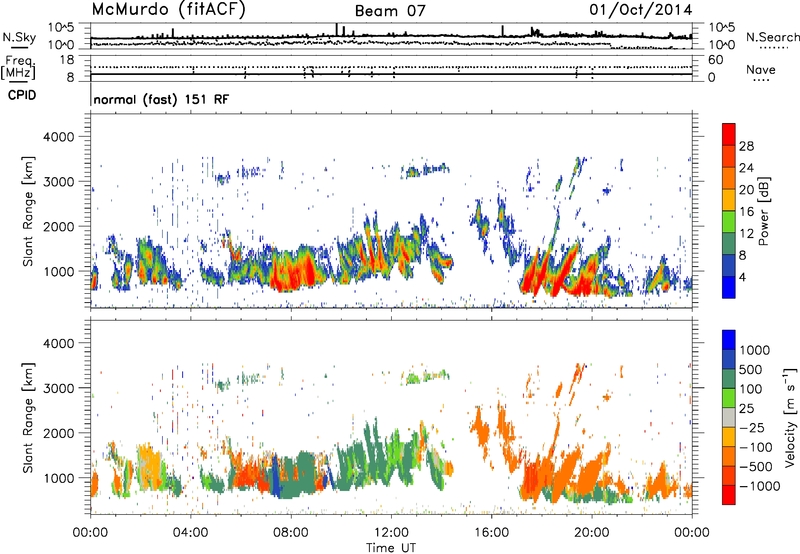This screenshot has height=554, width=800.
Task: Click the "CPID" label
Action: click(22, 95)
